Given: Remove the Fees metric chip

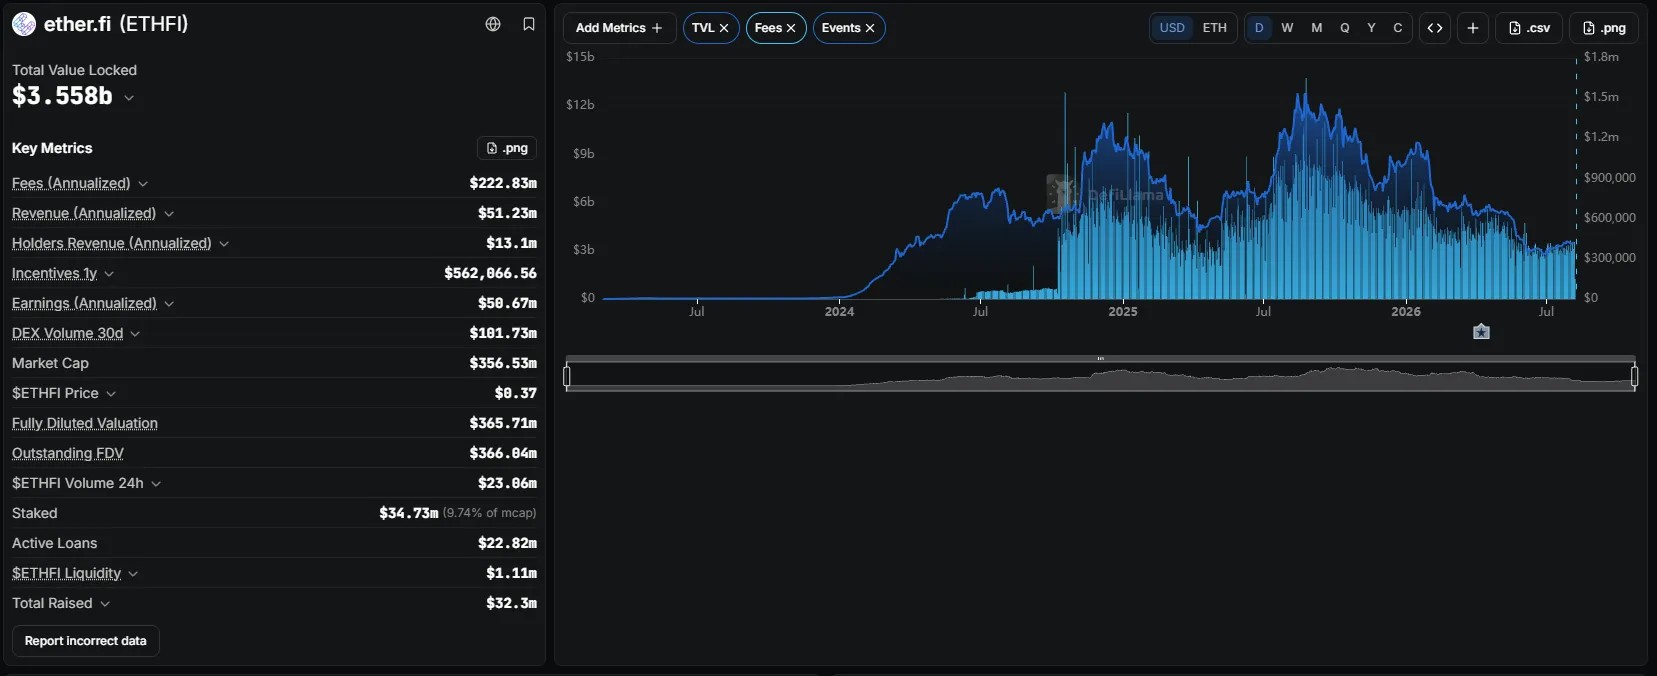Looking at the screenshot, I should (x=791, y=28).
